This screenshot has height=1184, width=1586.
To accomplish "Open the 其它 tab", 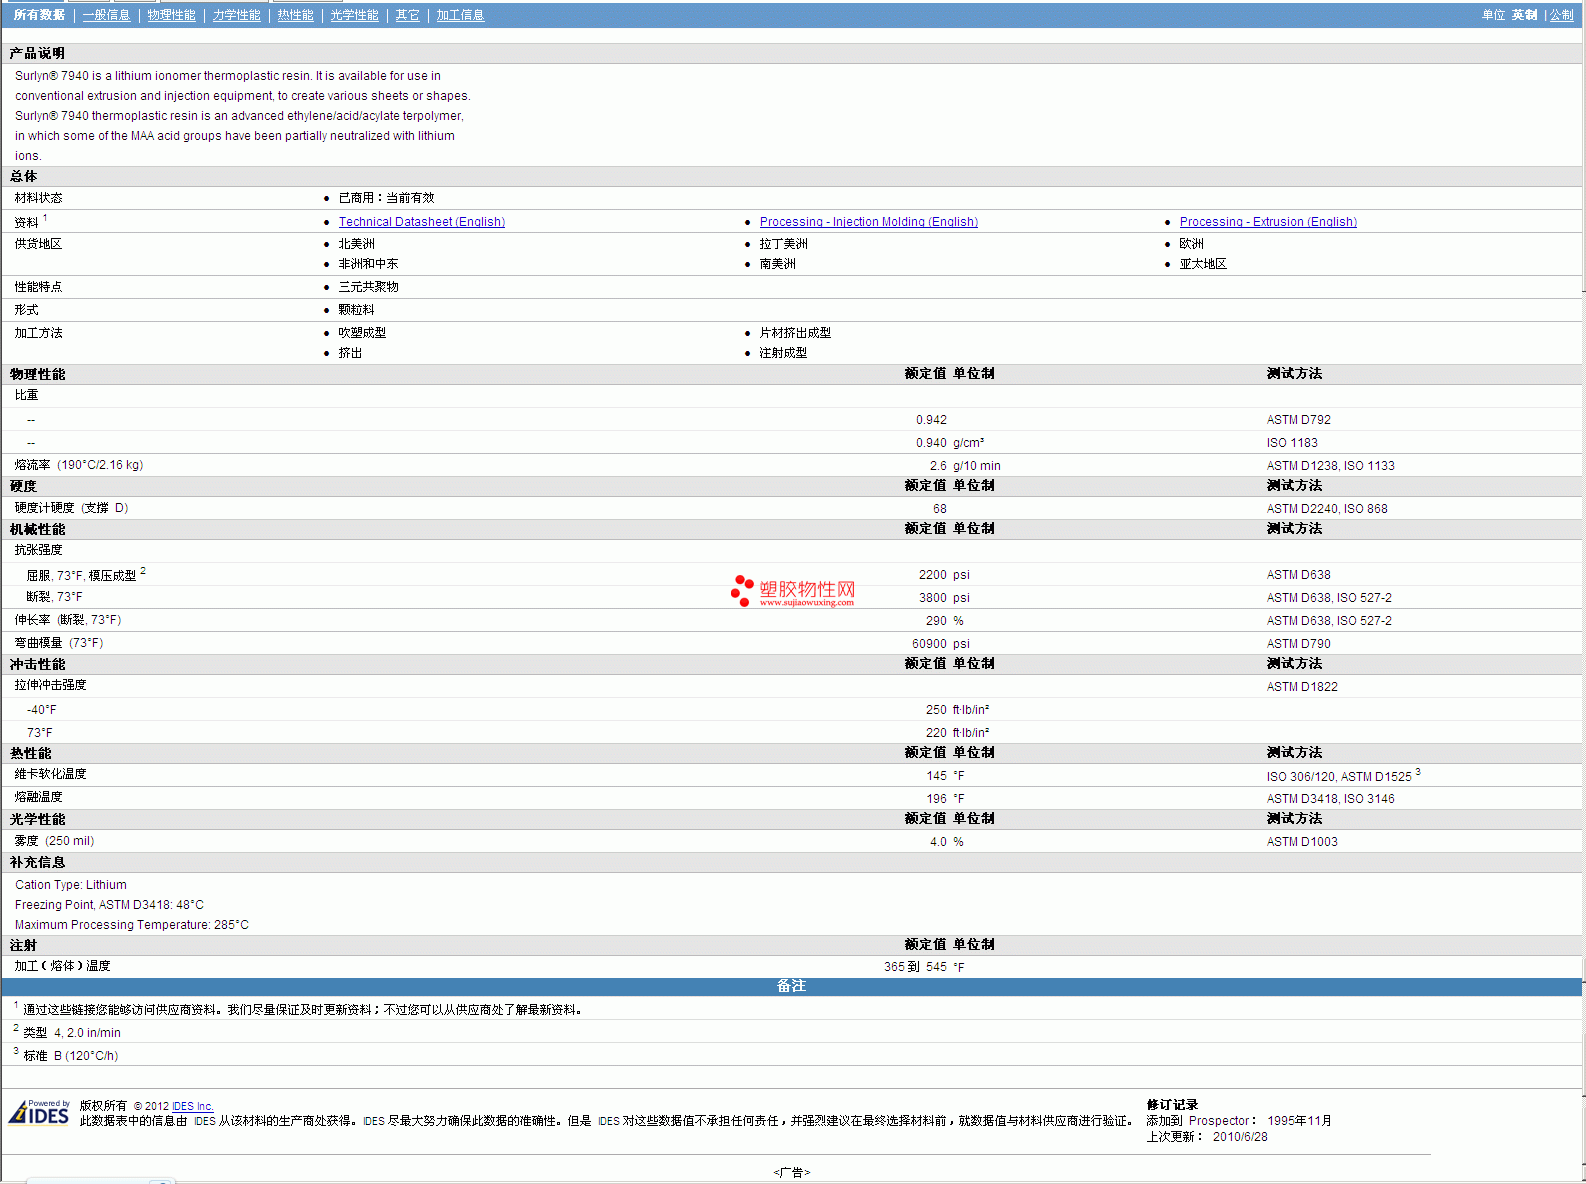I will (x=407, y=15).
